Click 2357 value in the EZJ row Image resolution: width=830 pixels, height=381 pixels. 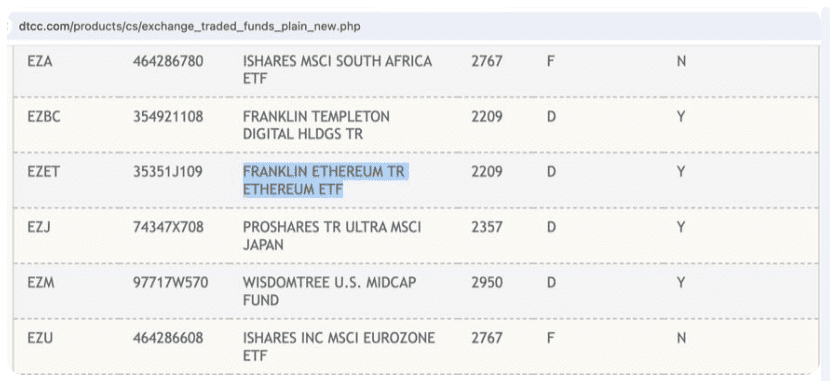click(486, 228)
